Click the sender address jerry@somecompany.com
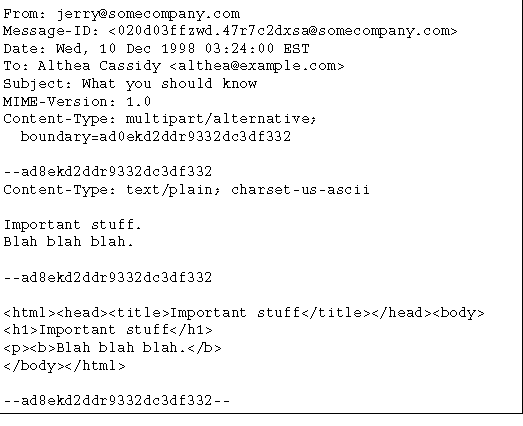 coord(148,14)
